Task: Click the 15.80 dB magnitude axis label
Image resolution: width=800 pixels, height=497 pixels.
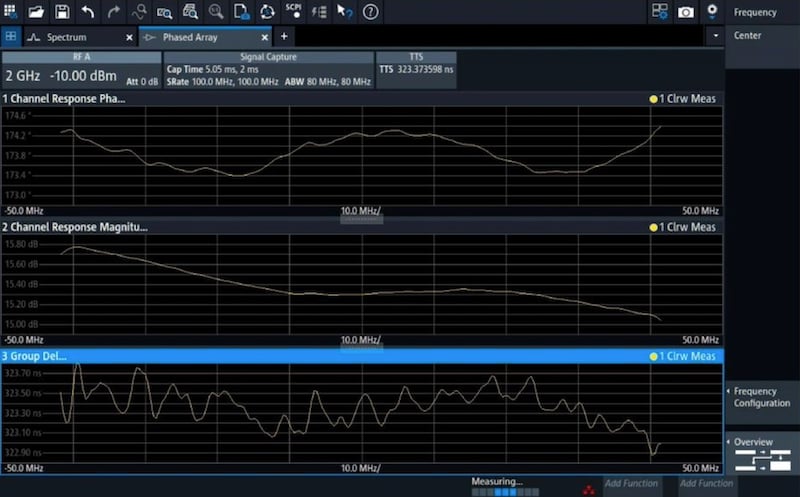Action: pos(21,244)
